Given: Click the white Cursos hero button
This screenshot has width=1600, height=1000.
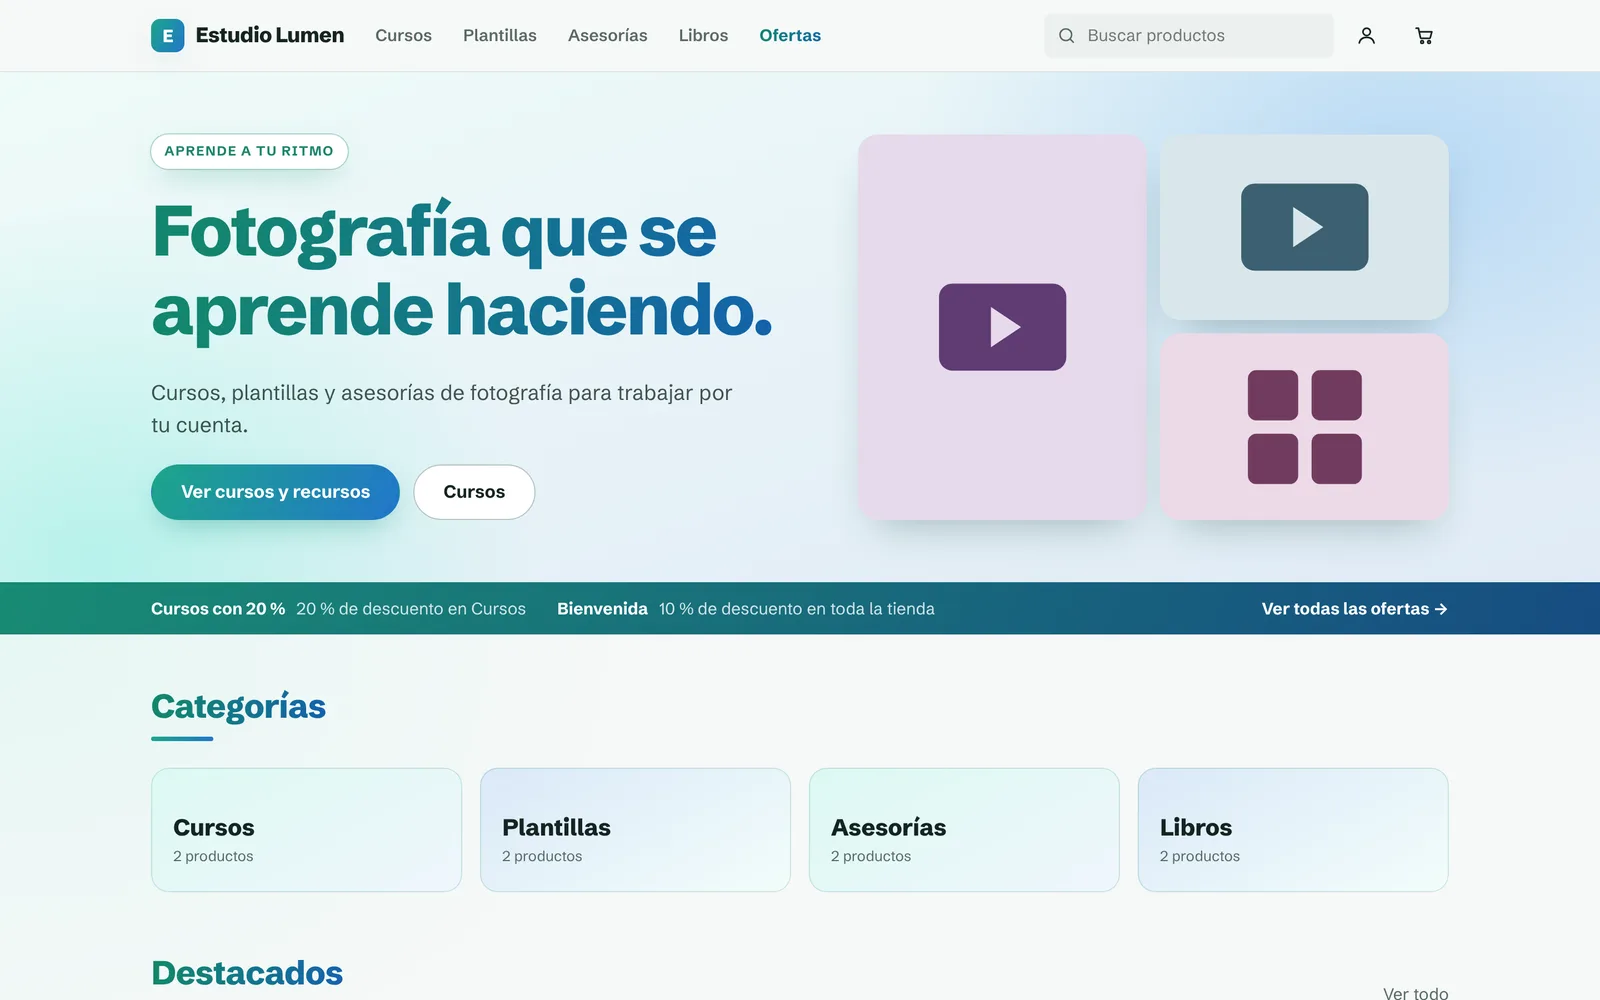Looking at the screenshot, I should click(x=474, y=492).
